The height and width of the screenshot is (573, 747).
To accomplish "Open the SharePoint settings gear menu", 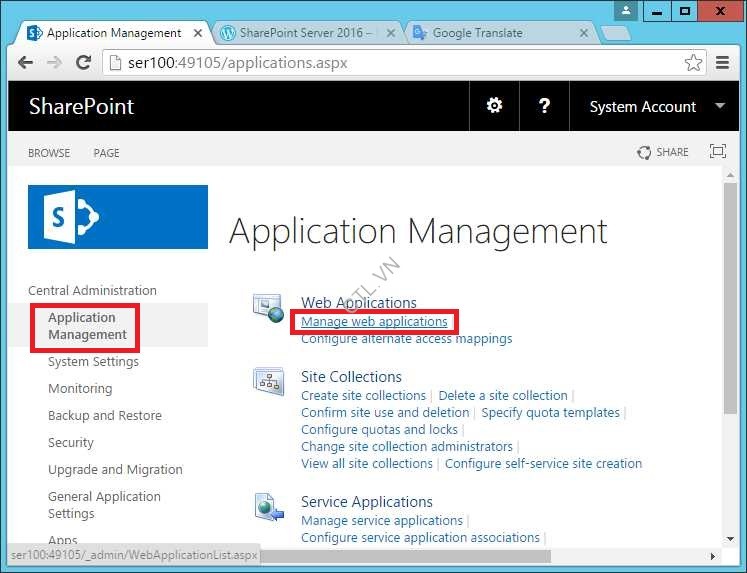I will [x=494, y=106].
